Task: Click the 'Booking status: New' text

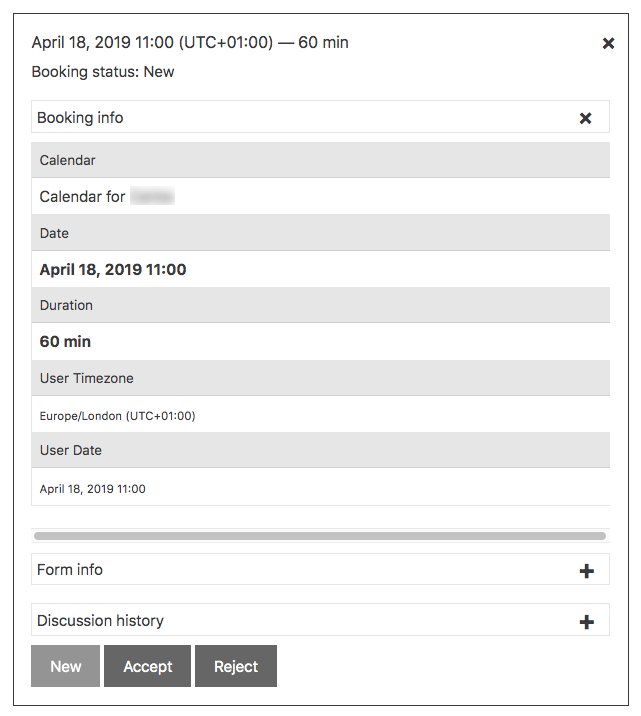Action: 103,72
